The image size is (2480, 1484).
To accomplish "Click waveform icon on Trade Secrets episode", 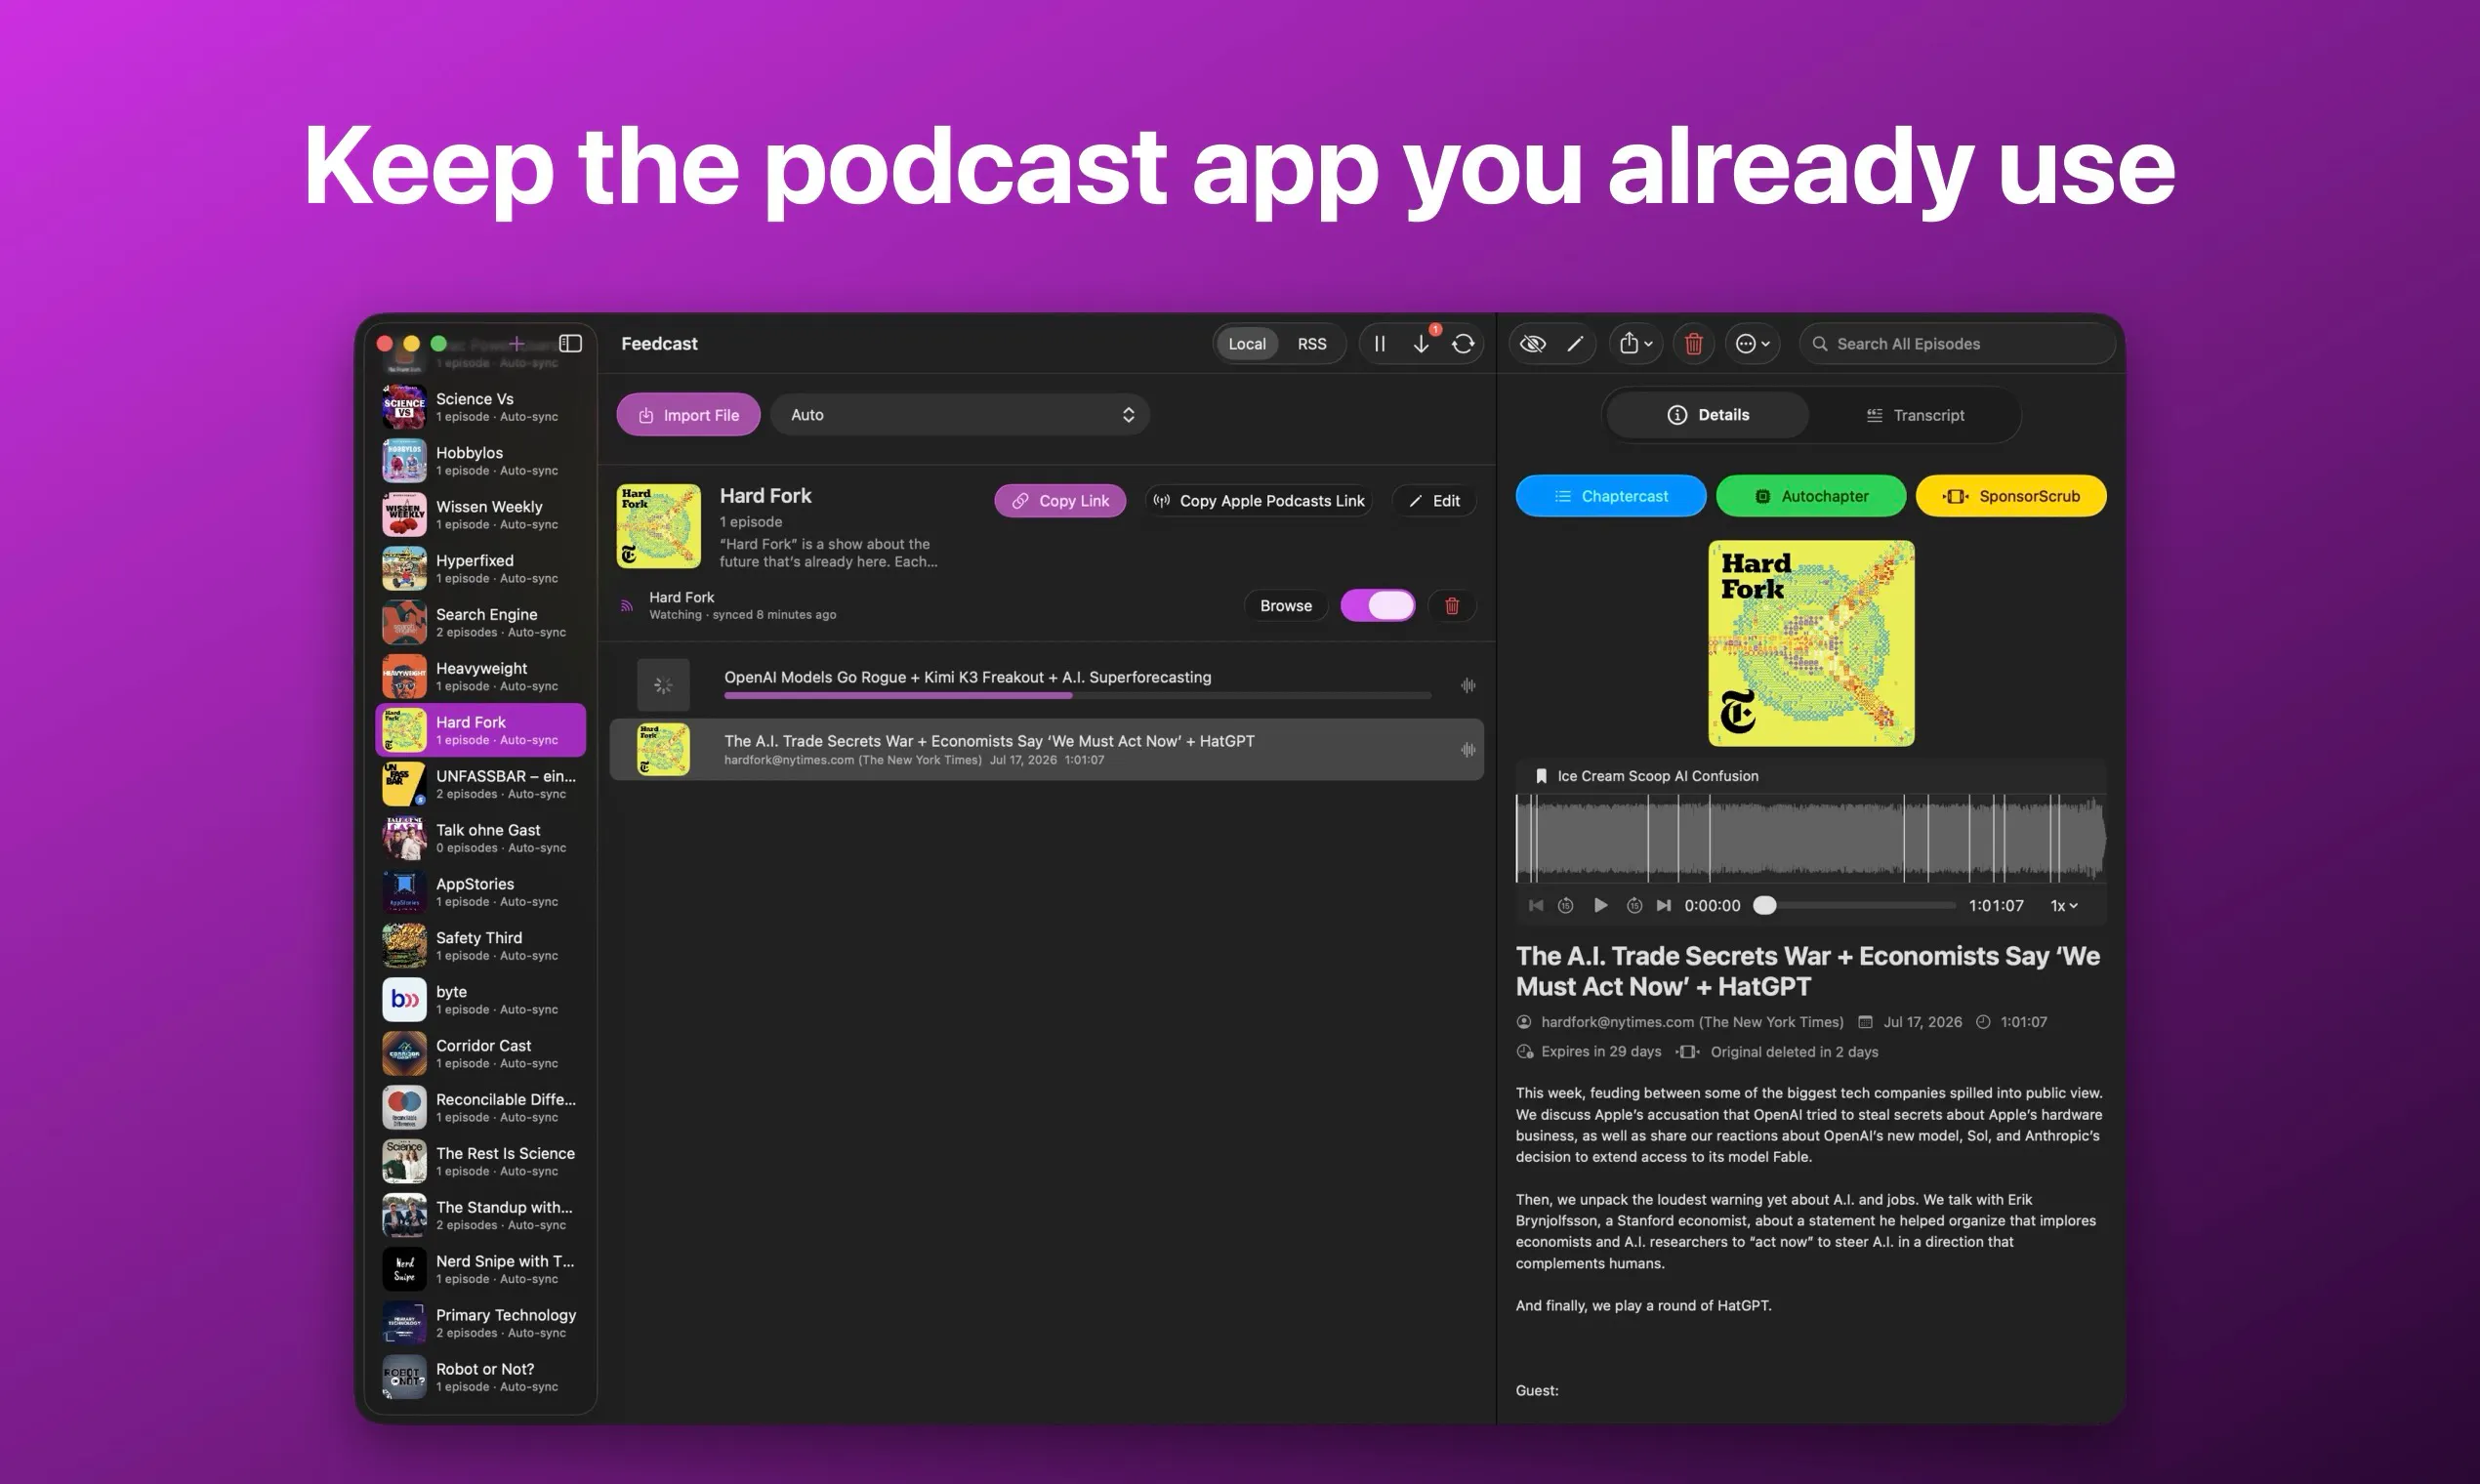I will [1467, 749].
